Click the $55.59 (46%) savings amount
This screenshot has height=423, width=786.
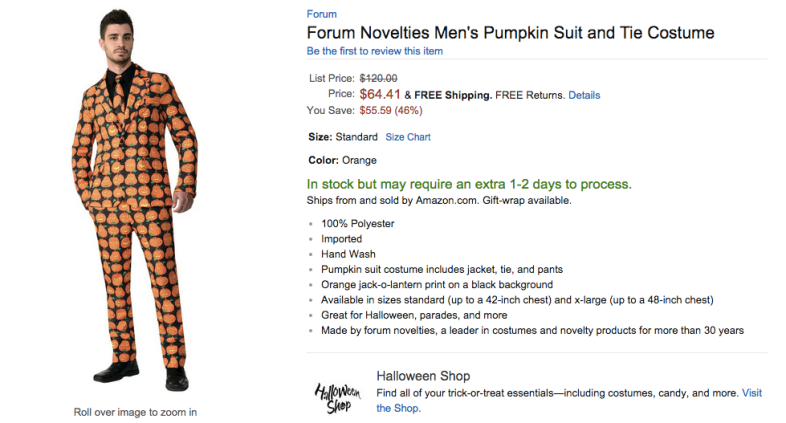pyautogui.click(x=391, y=110)
